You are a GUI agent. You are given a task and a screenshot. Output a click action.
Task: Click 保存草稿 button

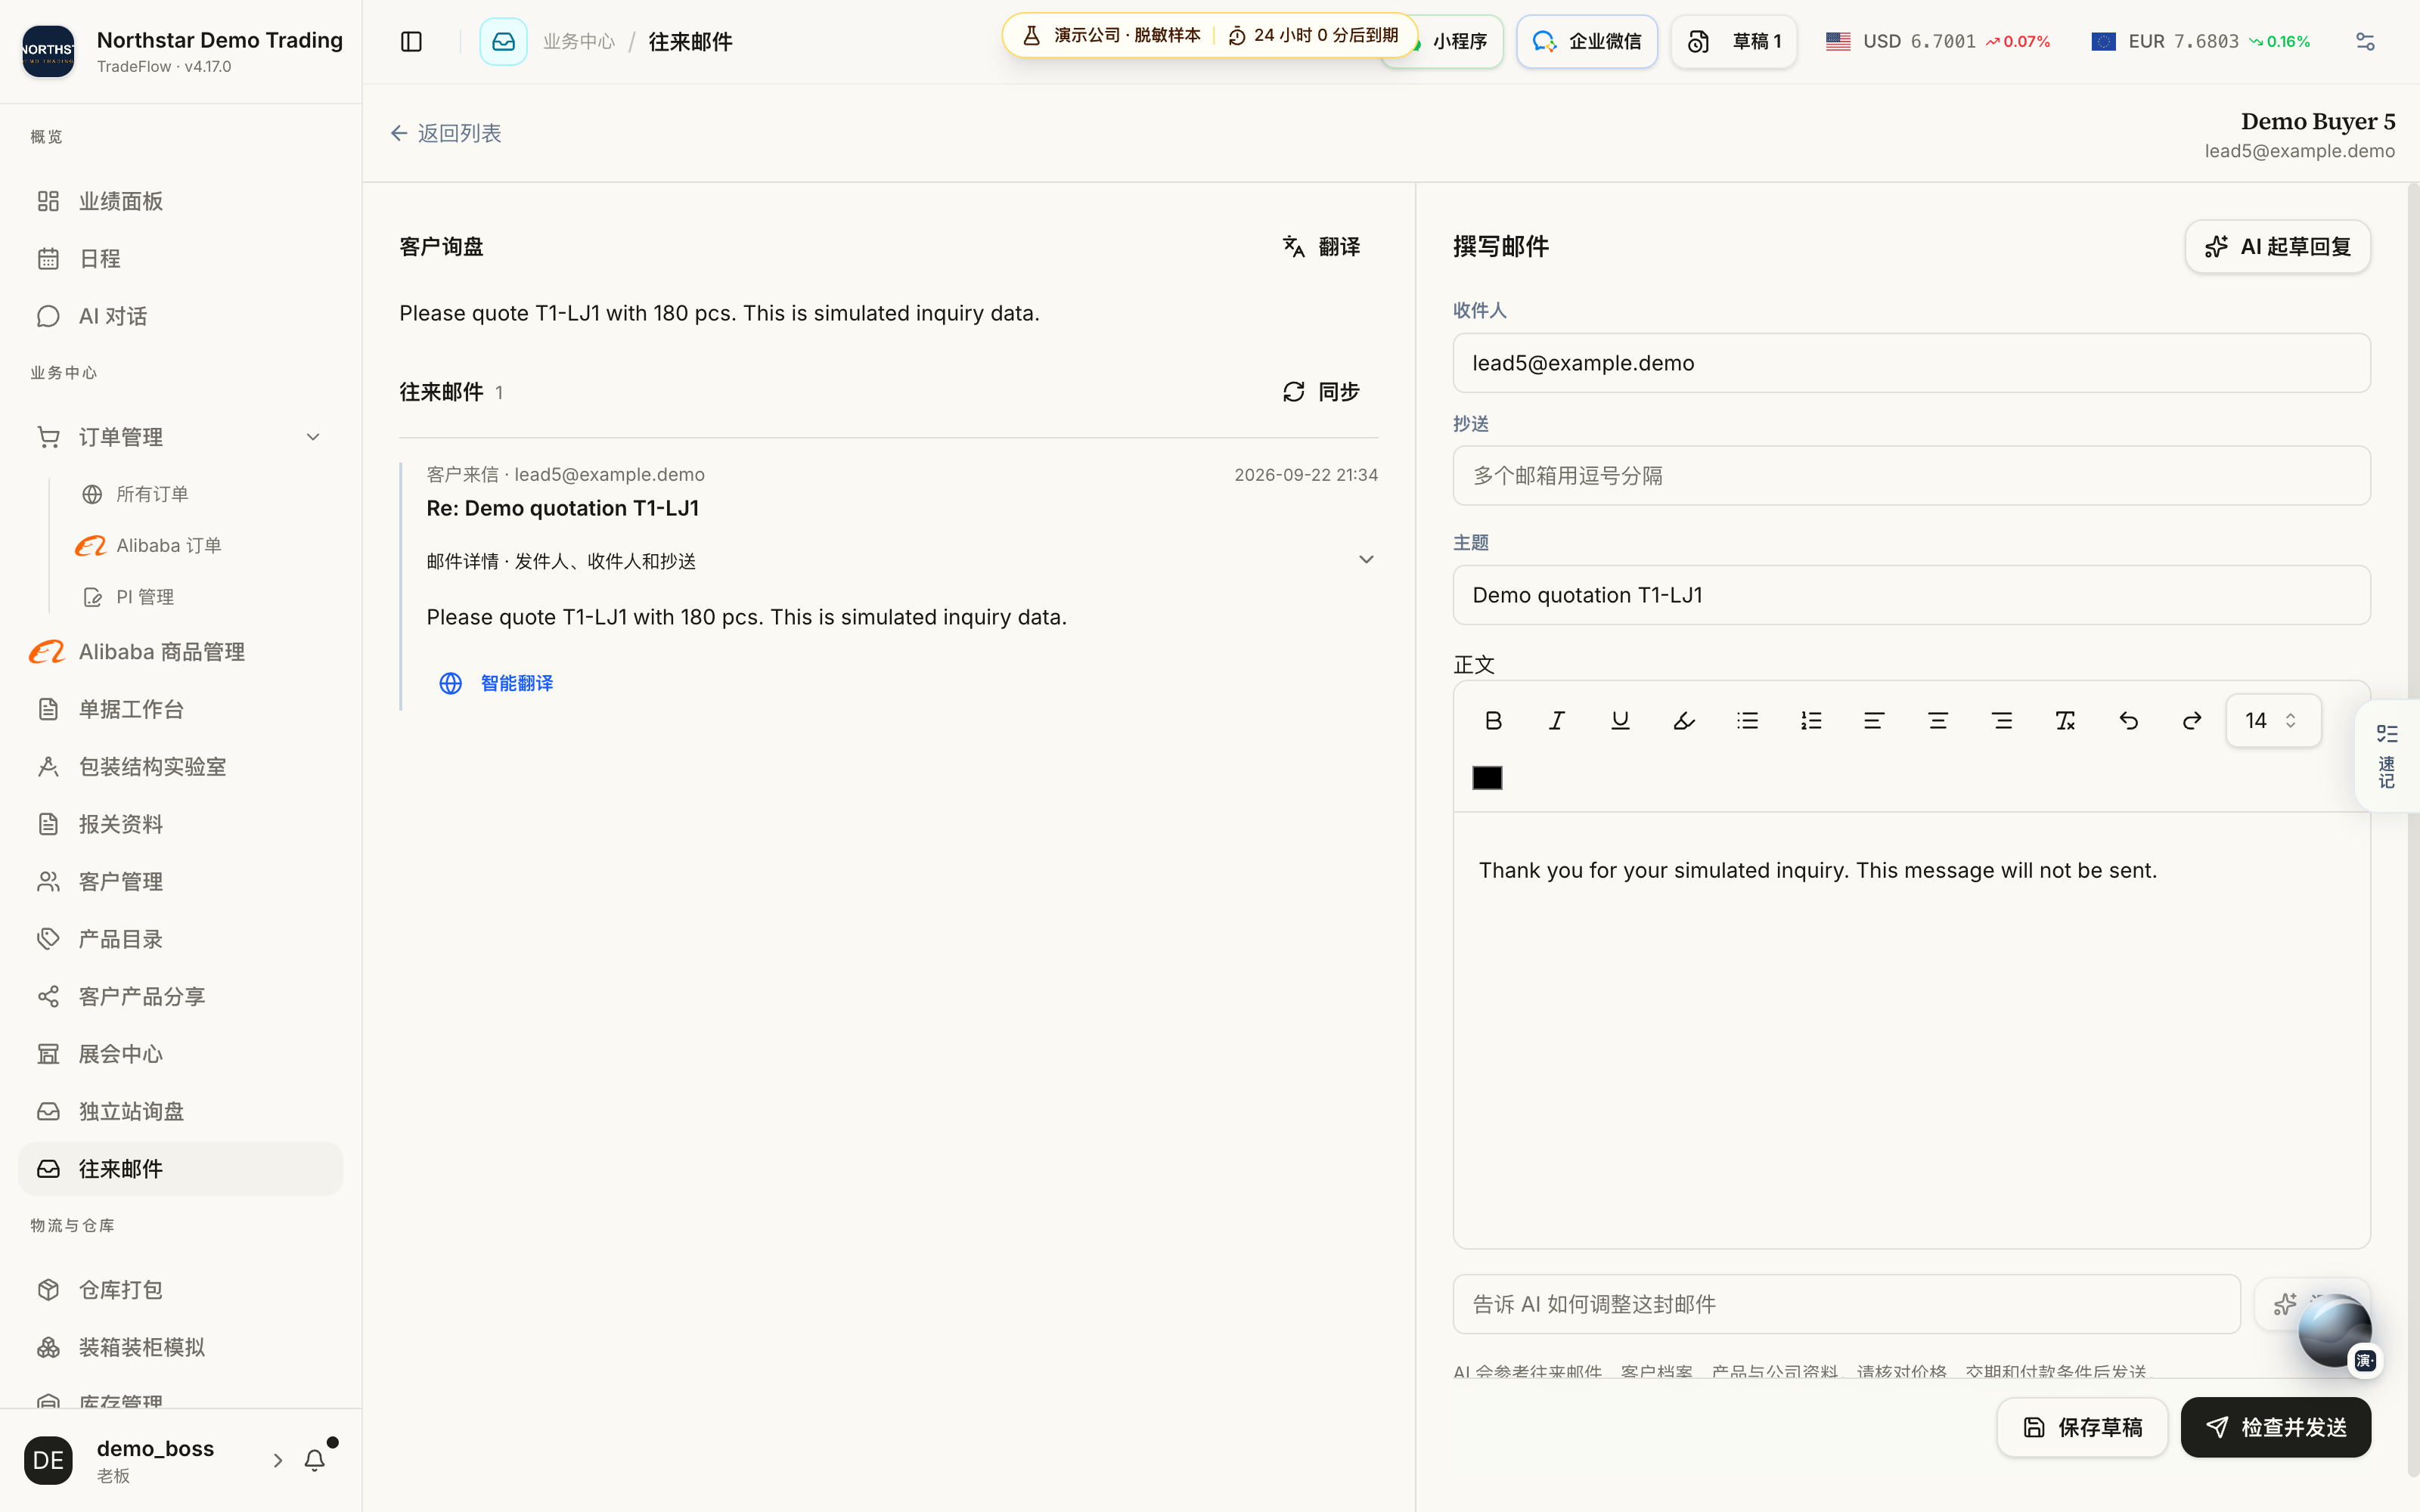tap(2082, 1427)
